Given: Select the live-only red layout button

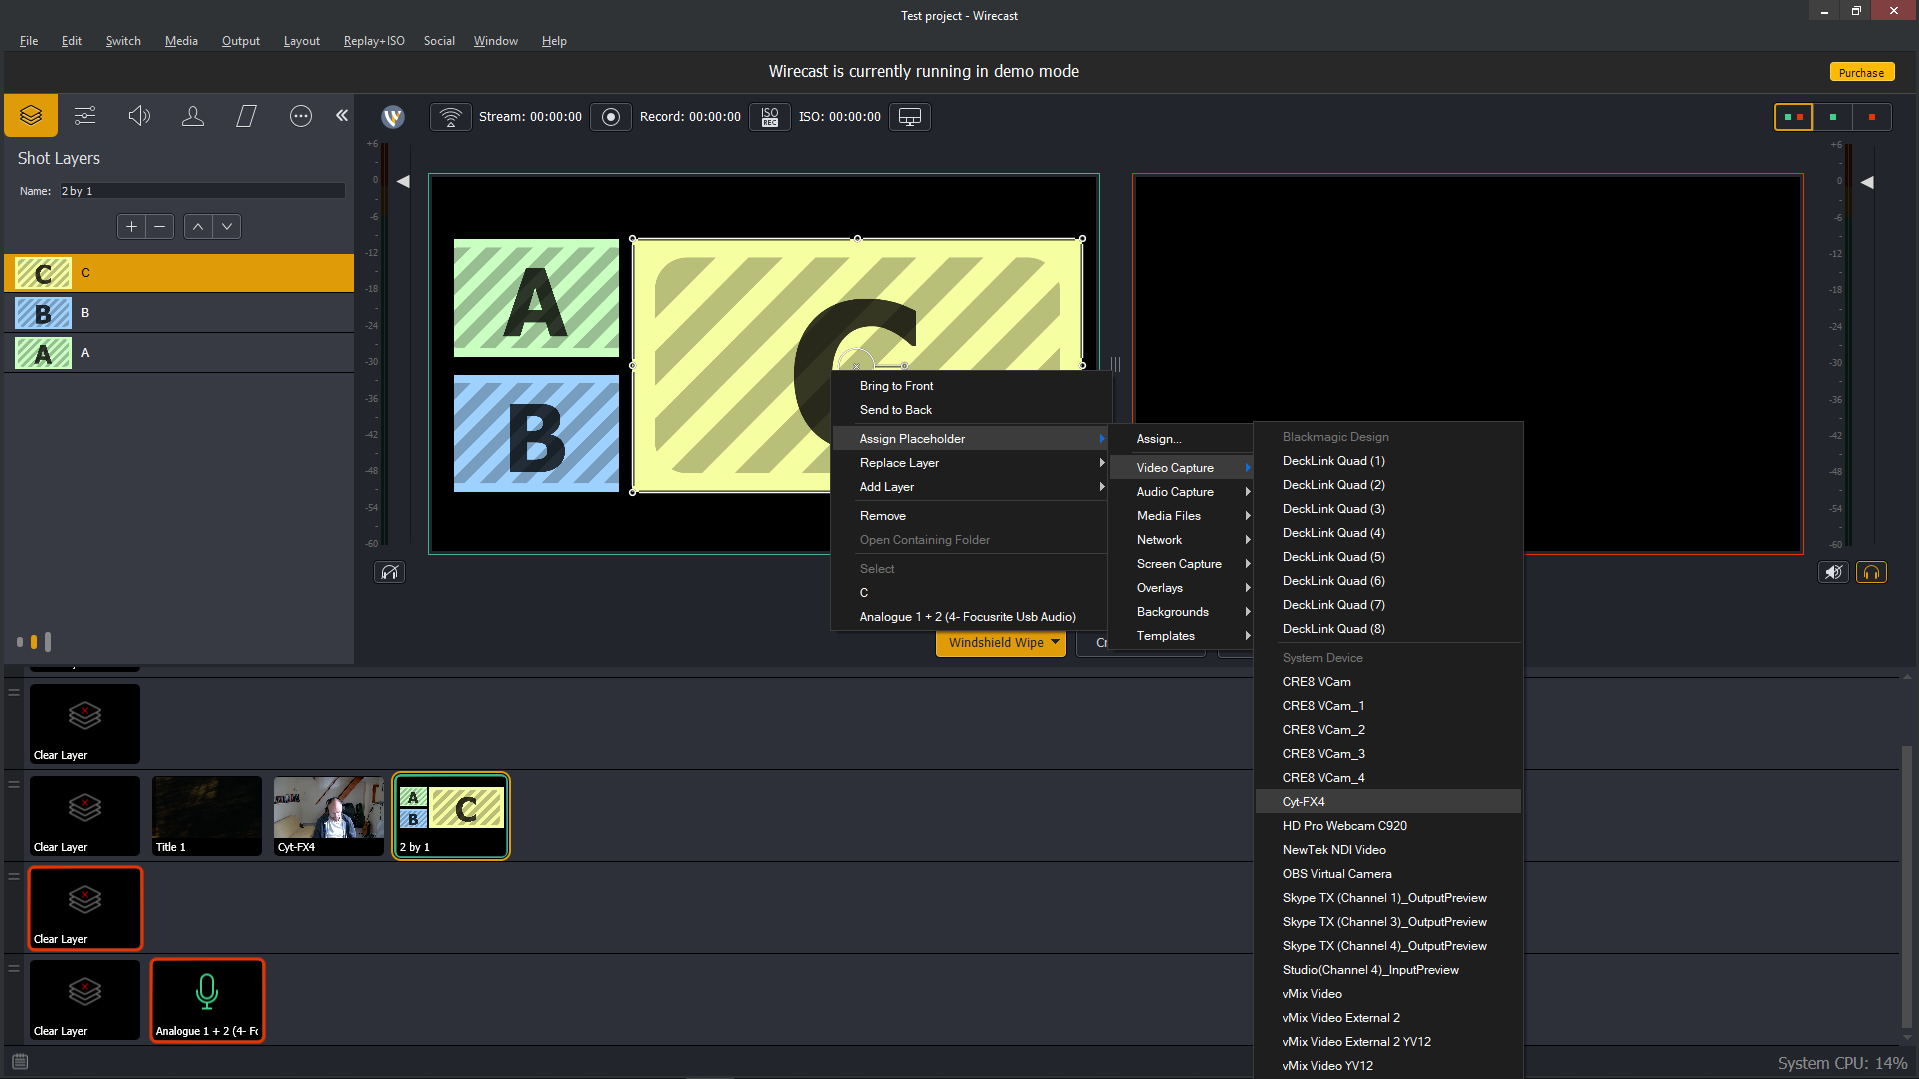Looking at the screenshot, I should 1872,117.
